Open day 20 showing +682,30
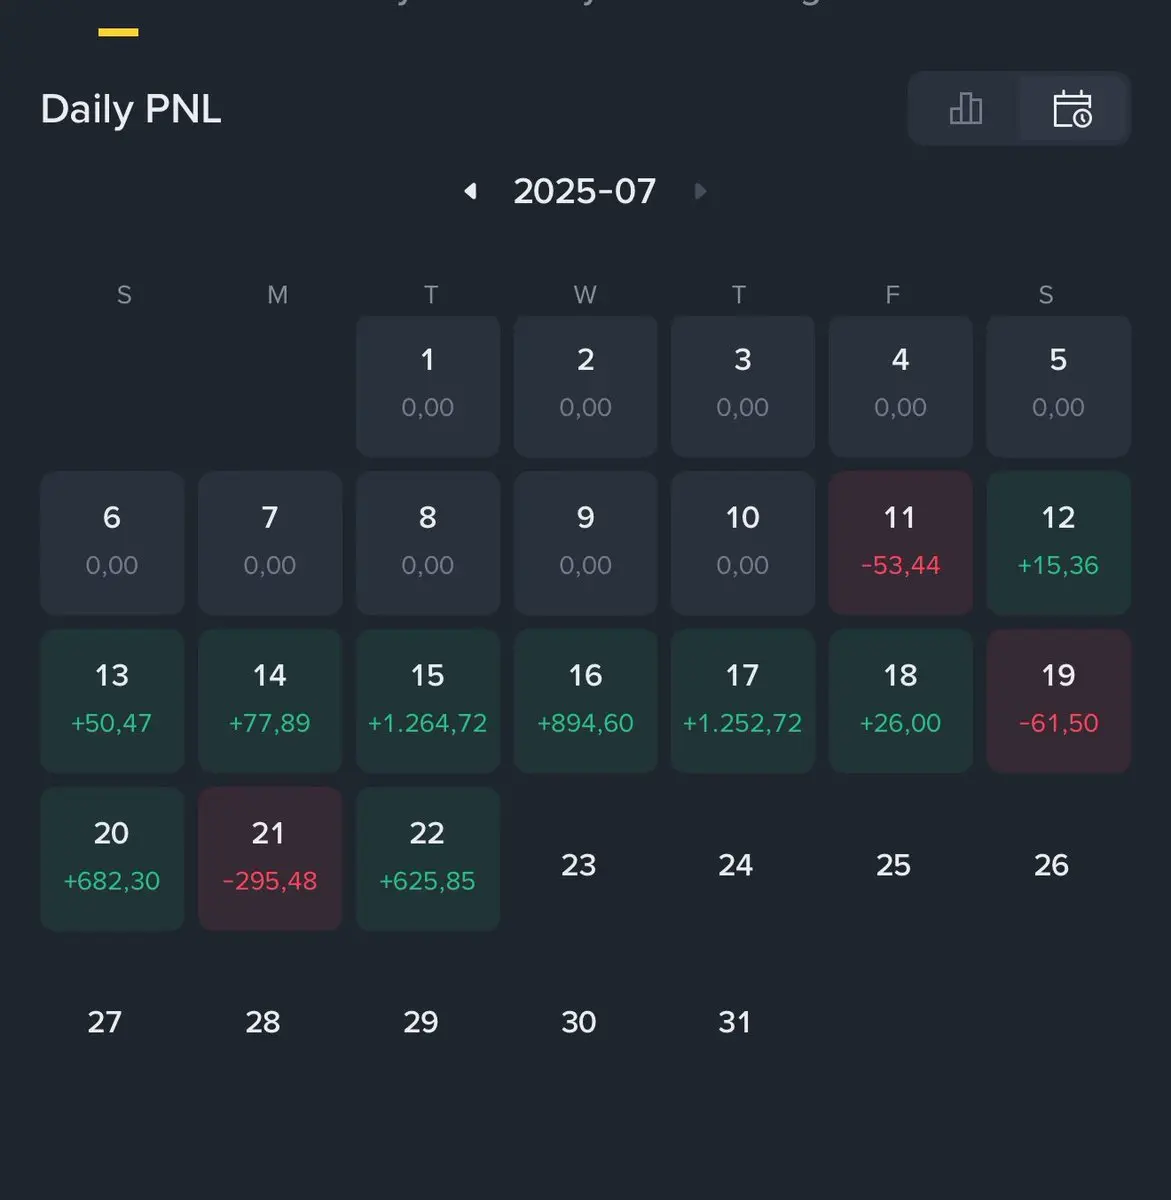The height and width of the screenshot is (1200, 1171). click(x=112, y=858)
